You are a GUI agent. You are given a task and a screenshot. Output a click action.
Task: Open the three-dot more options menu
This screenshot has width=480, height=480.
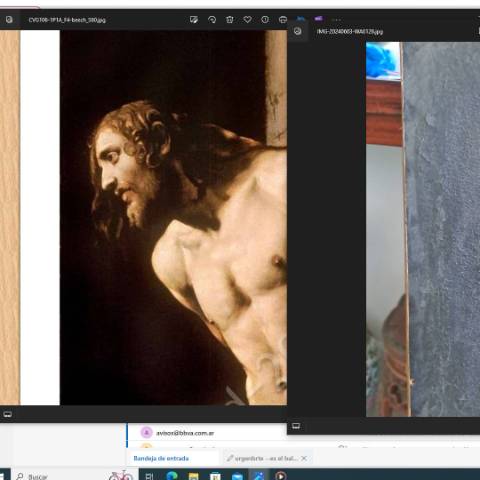tap(336, 20)
